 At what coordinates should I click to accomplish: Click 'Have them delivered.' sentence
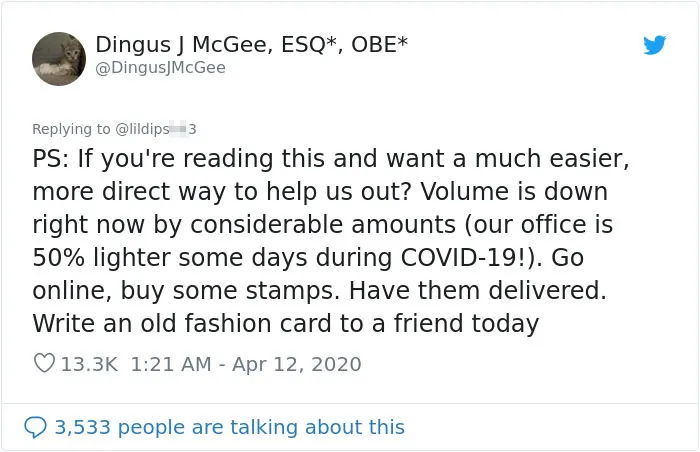(478, 291)
